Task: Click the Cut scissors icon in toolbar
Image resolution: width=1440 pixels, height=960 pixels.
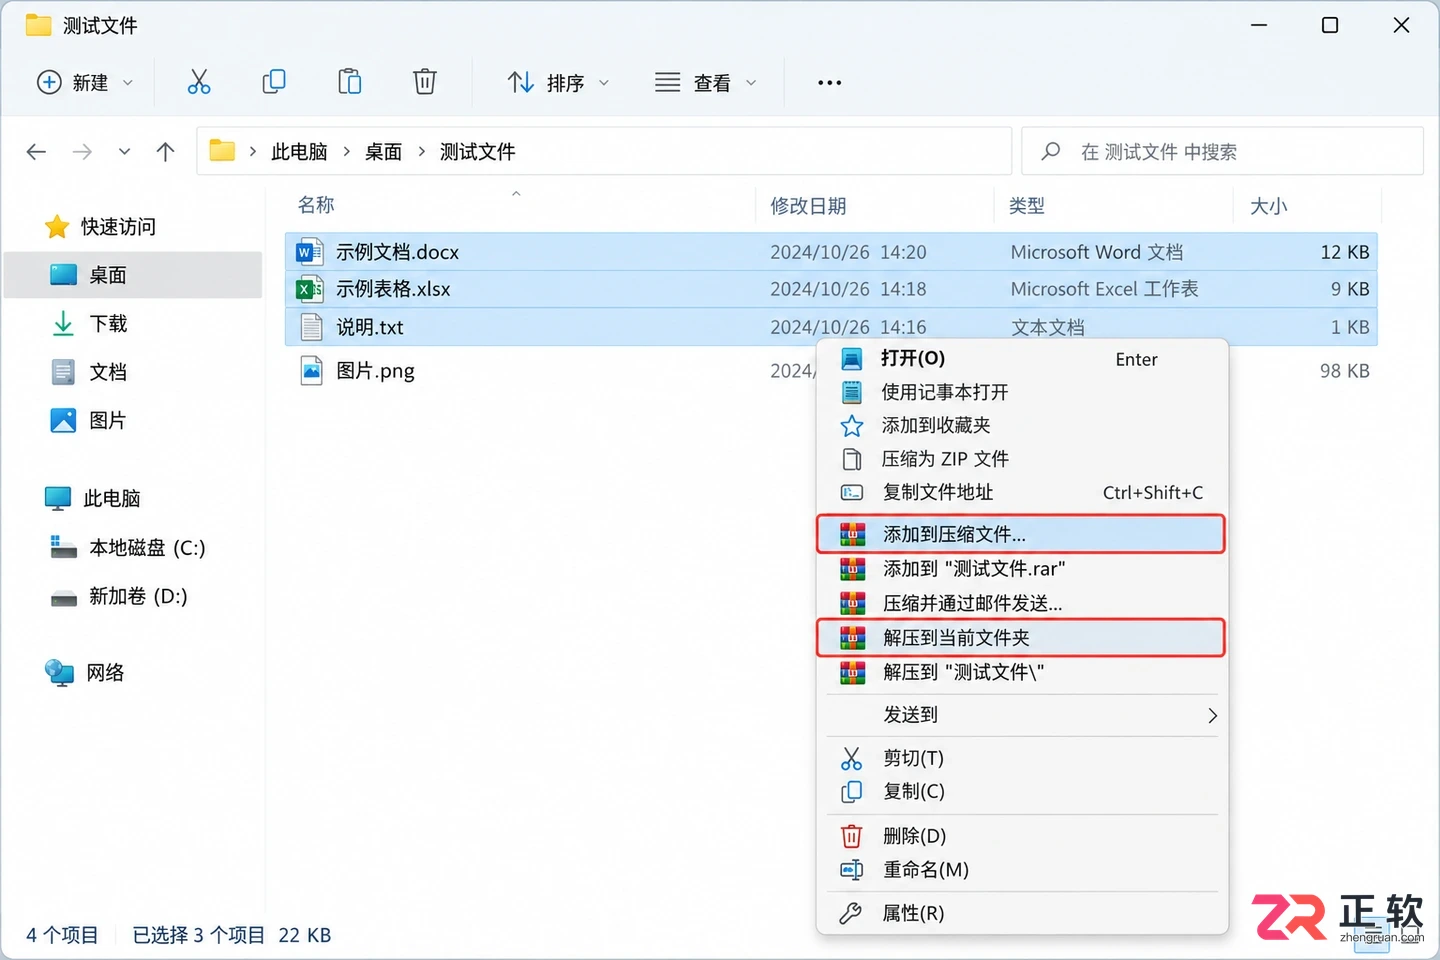Action: [x=199, y=82]
